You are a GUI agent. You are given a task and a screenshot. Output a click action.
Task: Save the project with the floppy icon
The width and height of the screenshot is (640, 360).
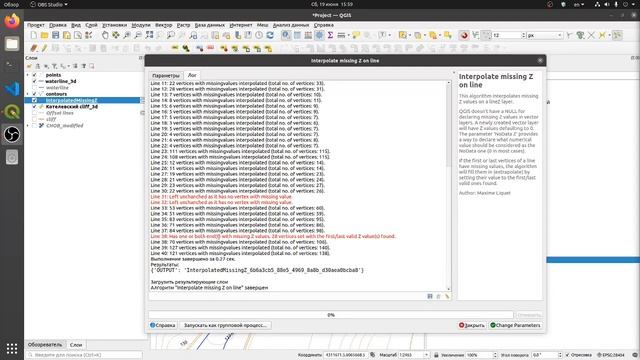pyautogui.click(x=56, y=36)
